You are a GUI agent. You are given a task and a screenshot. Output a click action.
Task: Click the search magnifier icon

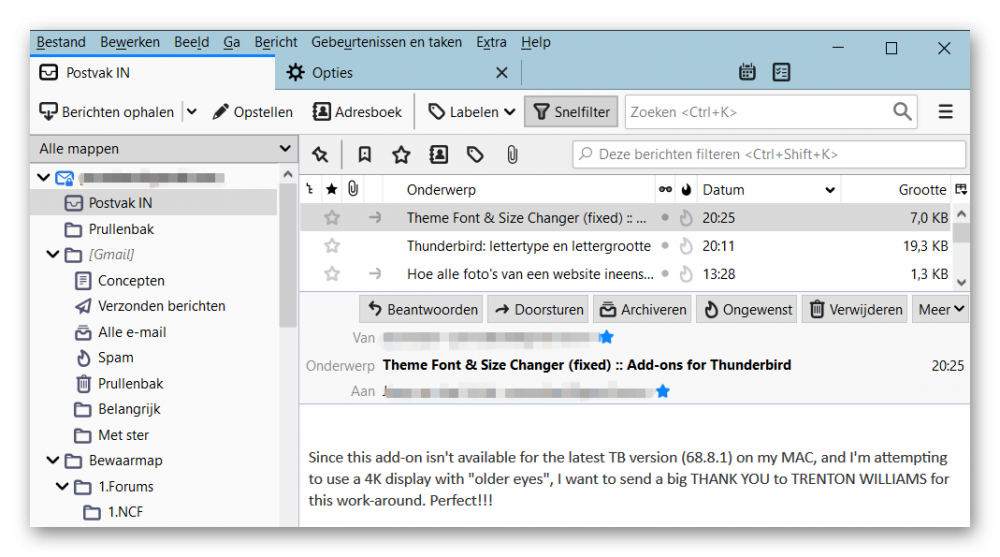point(902,112)
